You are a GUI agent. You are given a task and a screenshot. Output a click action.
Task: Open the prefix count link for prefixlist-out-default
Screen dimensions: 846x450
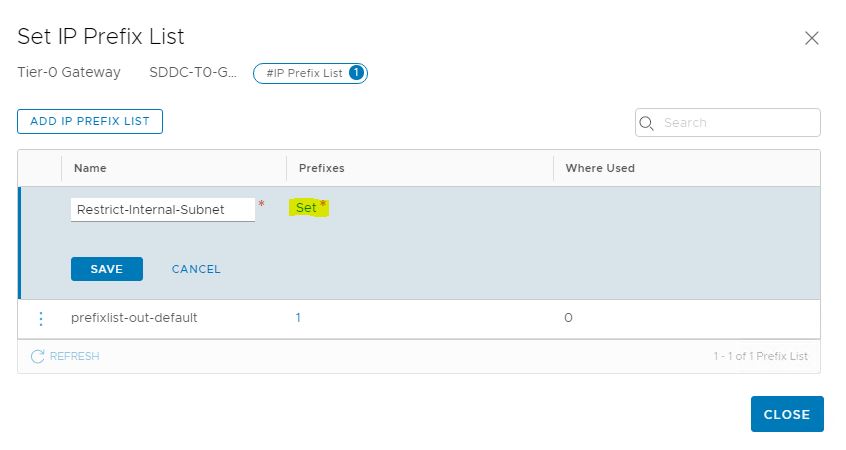click(x=298, y=318)
